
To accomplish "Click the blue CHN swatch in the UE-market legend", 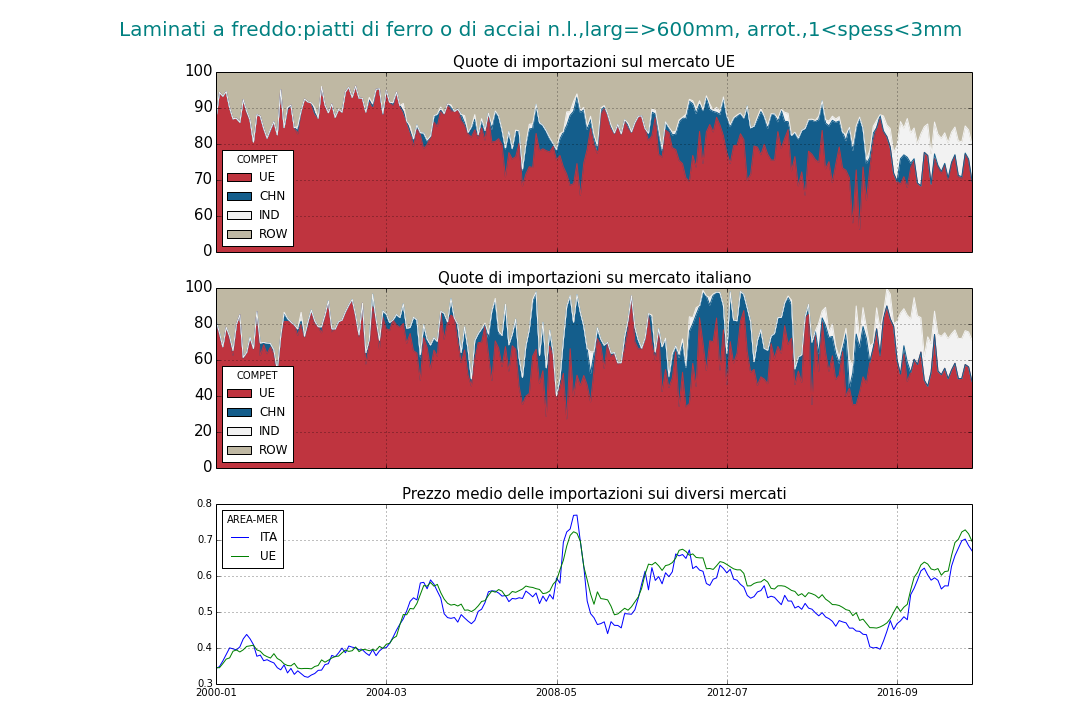I will [x=239, y=196].
